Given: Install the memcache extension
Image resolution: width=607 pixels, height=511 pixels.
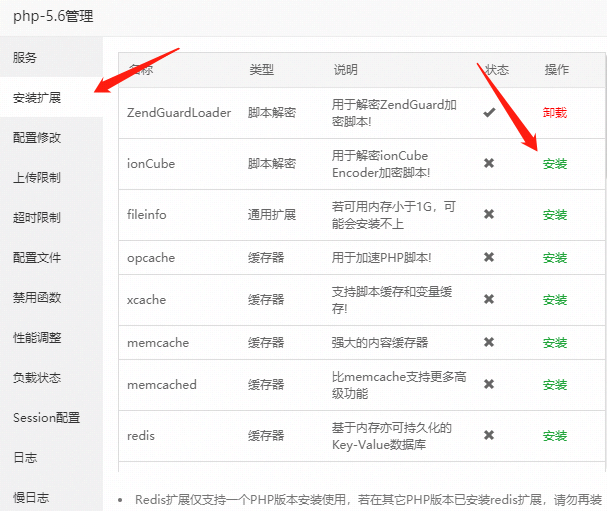Looking at the screenshot, I should pyautogui.click(x=555, y=343).
